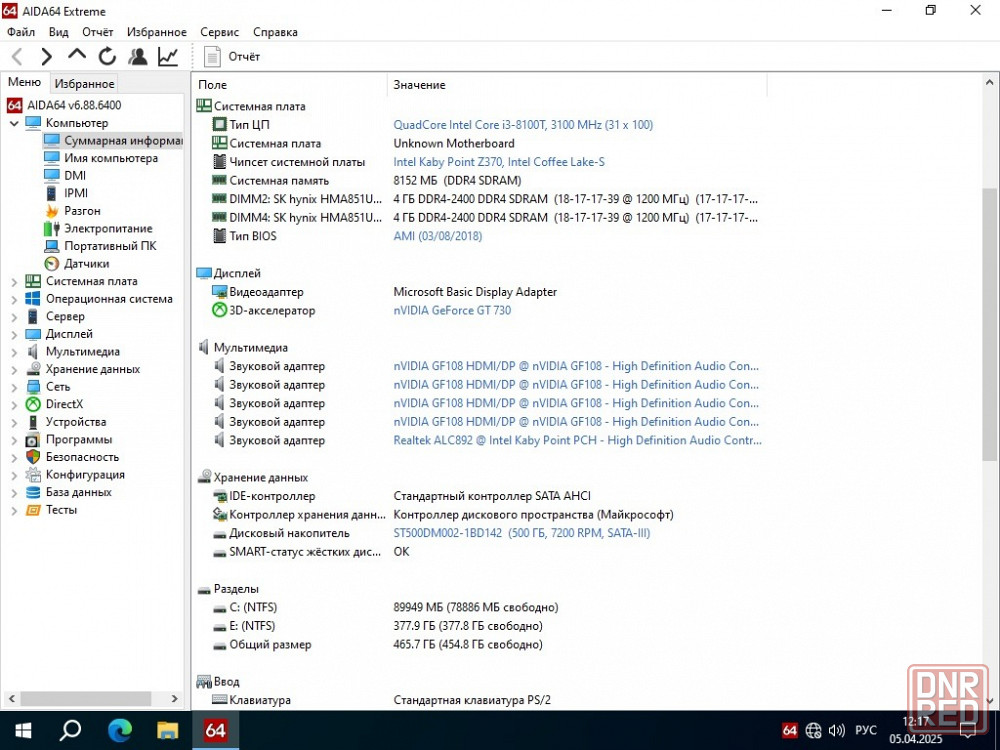1000x750 pixels.
Task: Click the Портативный ПК laptop icon
Action: click(52, 246)
